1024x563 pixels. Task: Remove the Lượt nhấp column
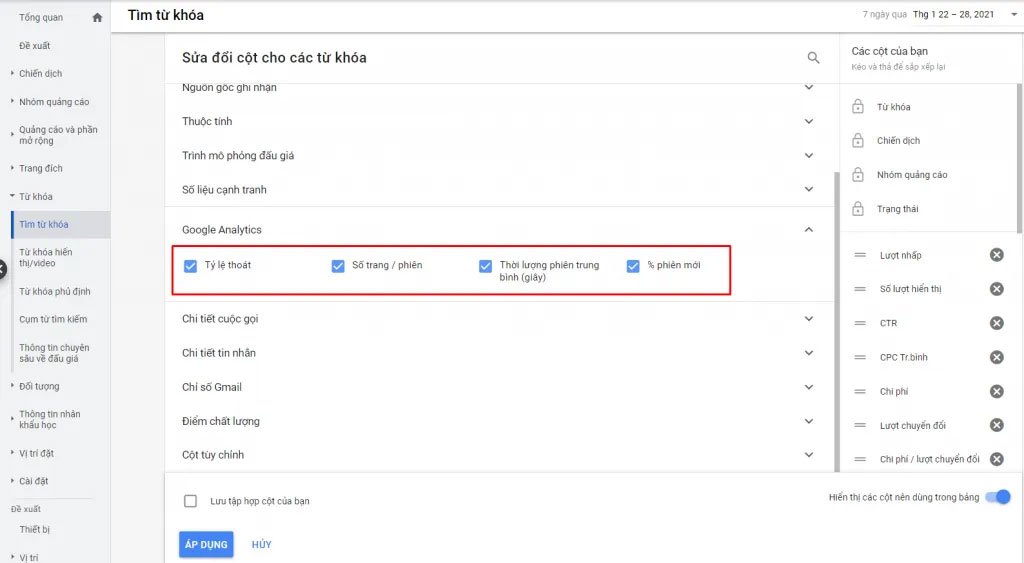997,255
